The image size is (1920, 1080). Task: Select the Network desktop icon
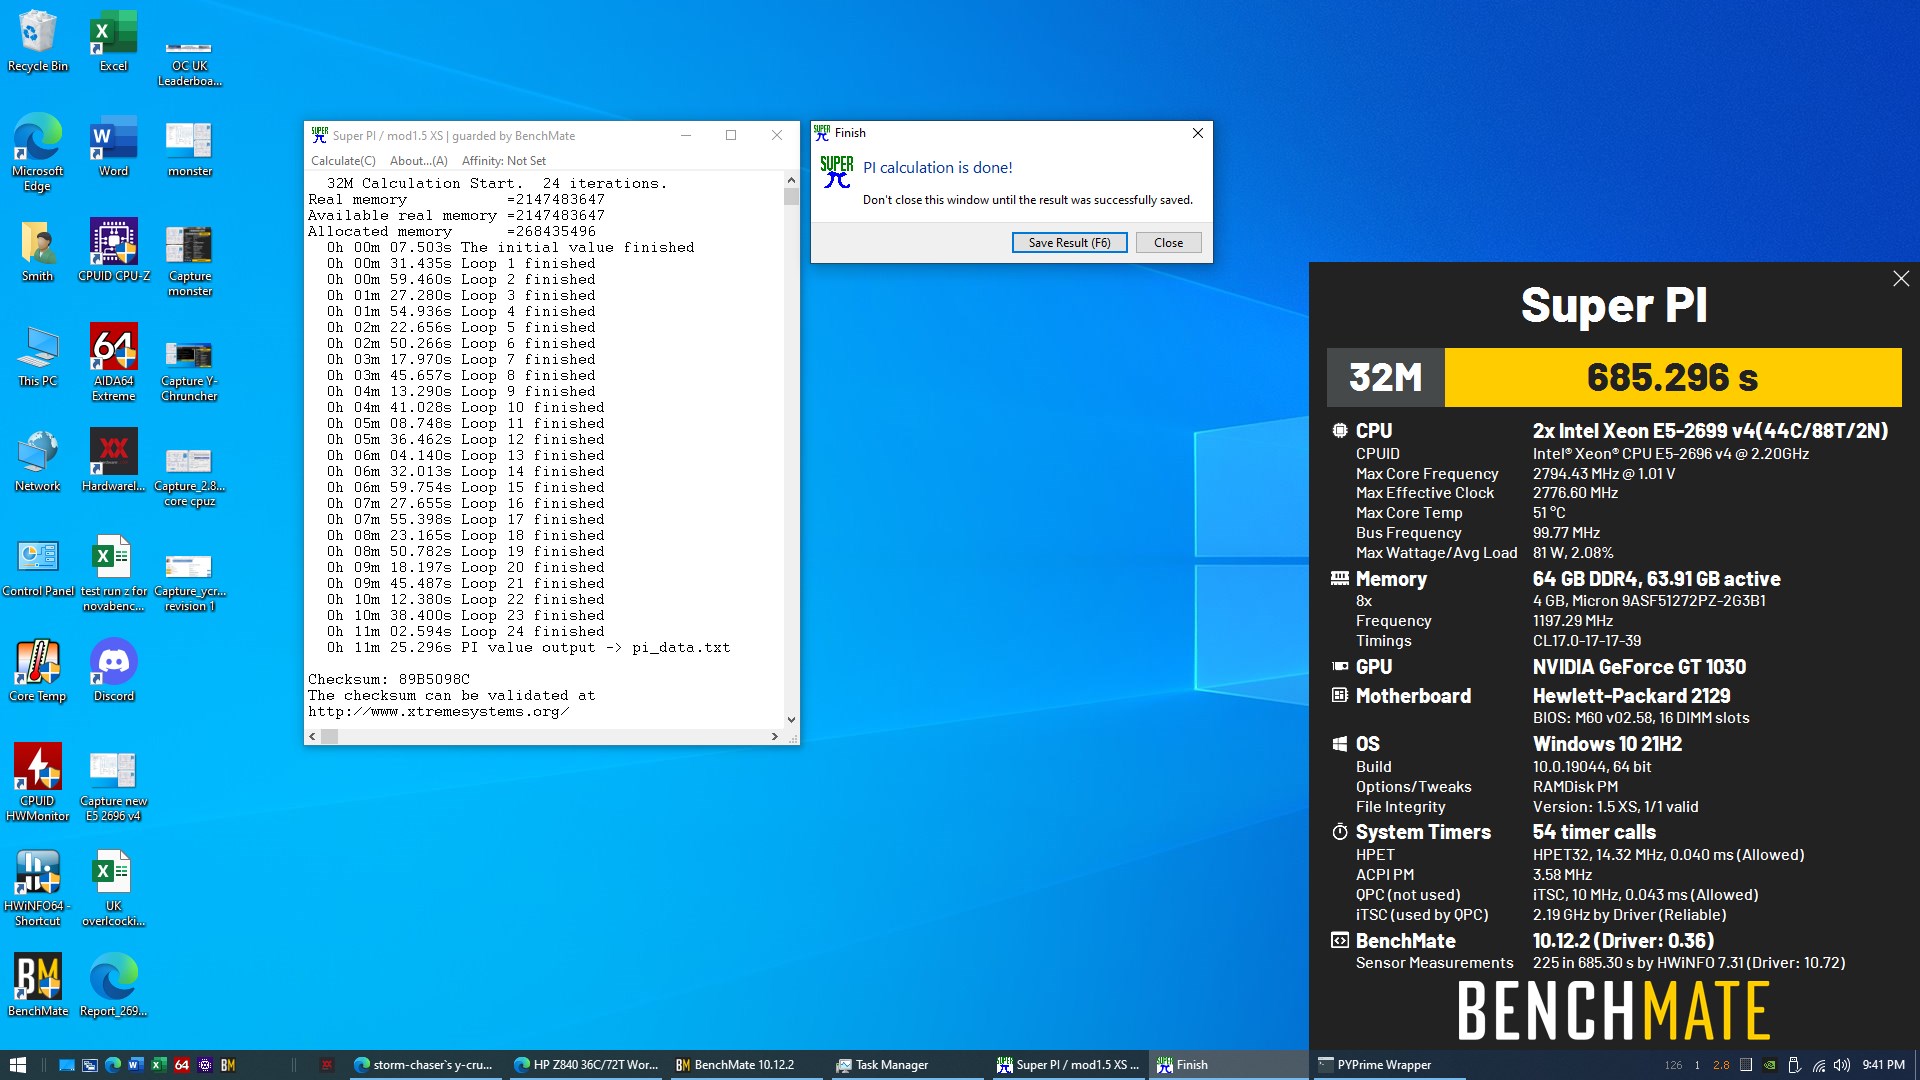point(38,461)
